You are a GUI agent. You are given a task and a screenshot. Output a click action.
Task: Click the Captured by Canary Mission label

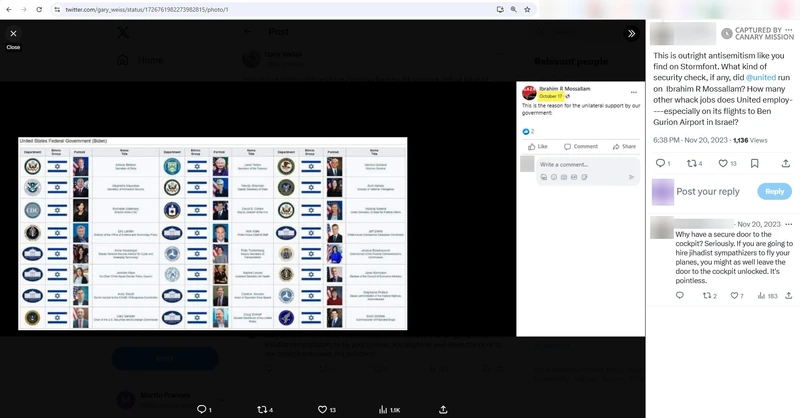tap(758, 34)
